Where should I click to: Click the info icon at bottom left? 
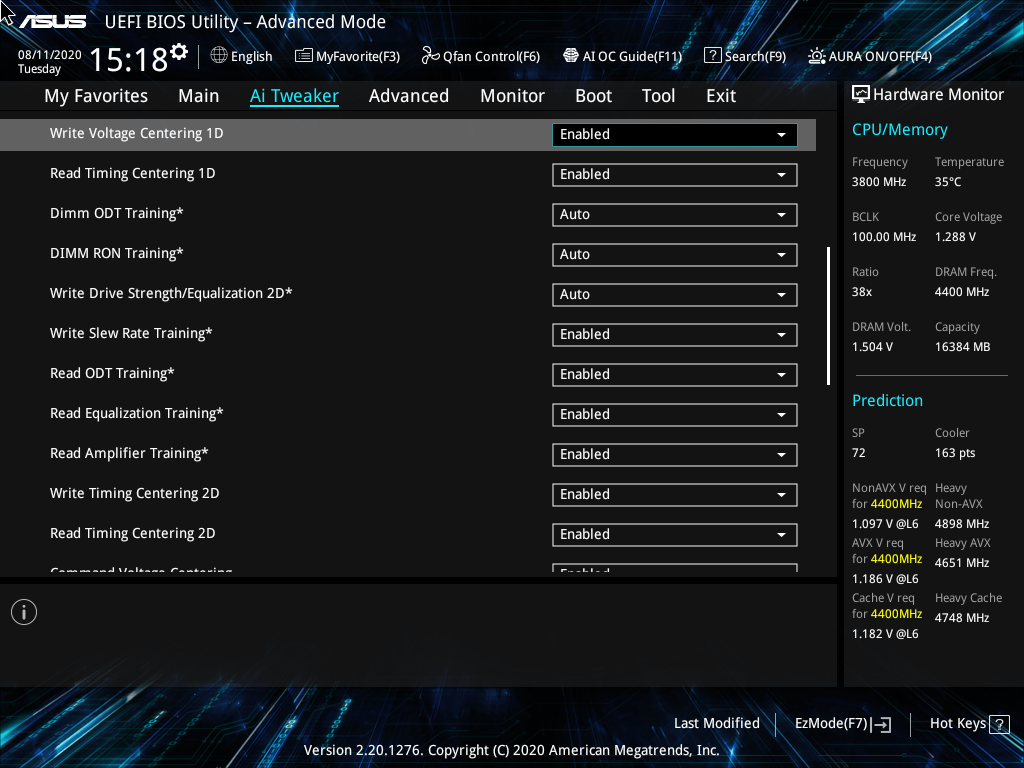[23, 611]
